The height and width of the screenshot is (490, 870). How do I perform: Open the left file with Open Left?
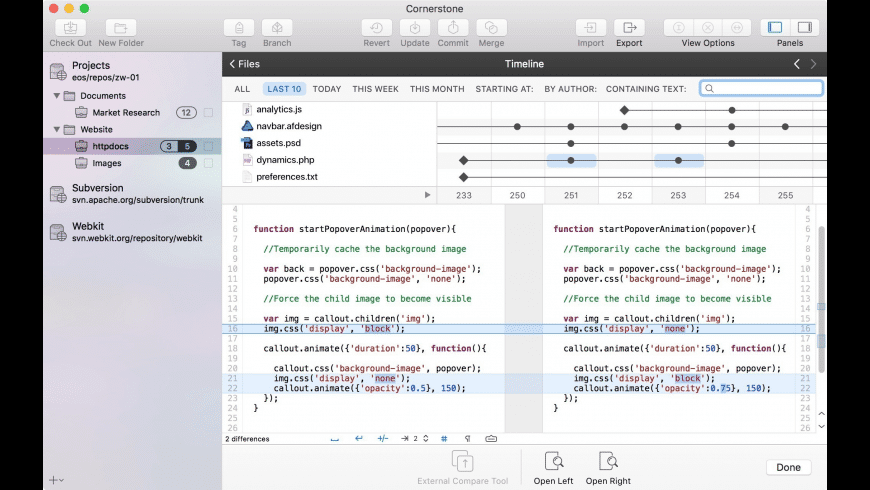pos(553,462)
